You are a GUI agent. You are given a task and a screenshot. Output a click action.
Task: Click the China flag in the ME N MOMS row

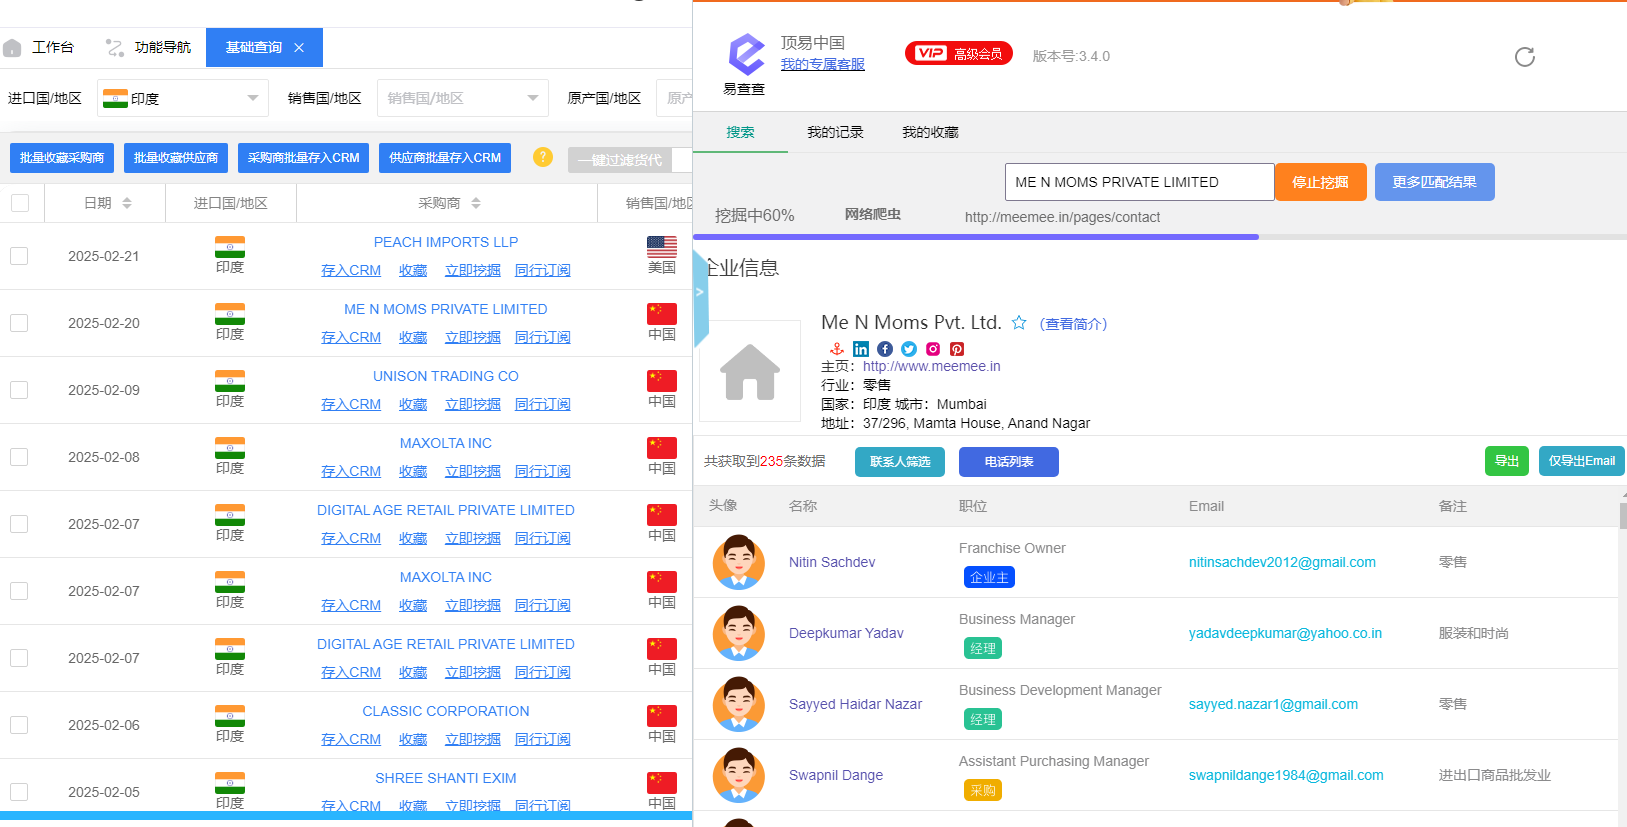point(662,313)
